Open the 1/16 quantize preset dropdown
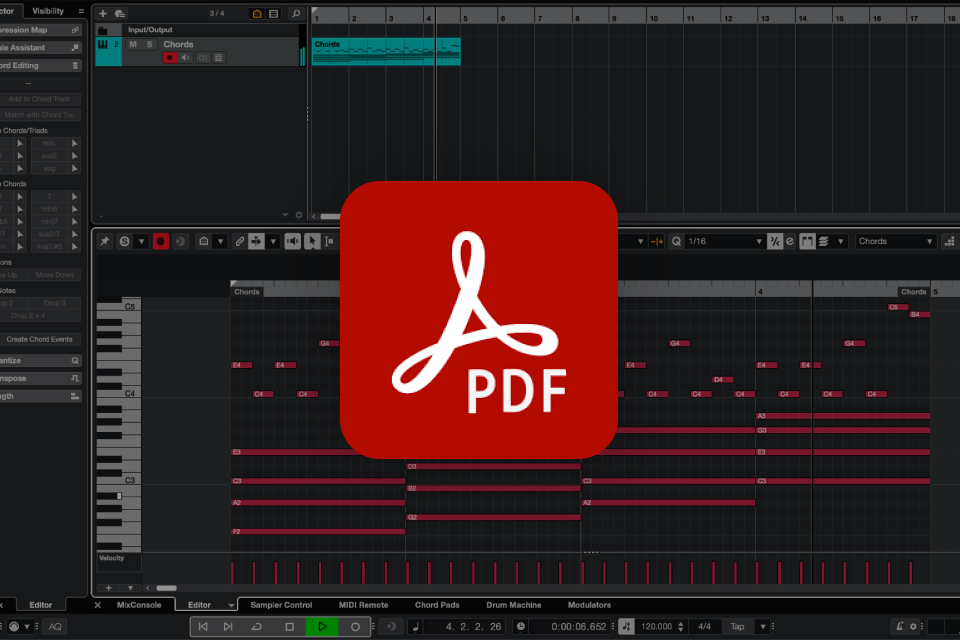Image resolution: width=960 pixels, height=640 pixels. click(x=725, y=241)
